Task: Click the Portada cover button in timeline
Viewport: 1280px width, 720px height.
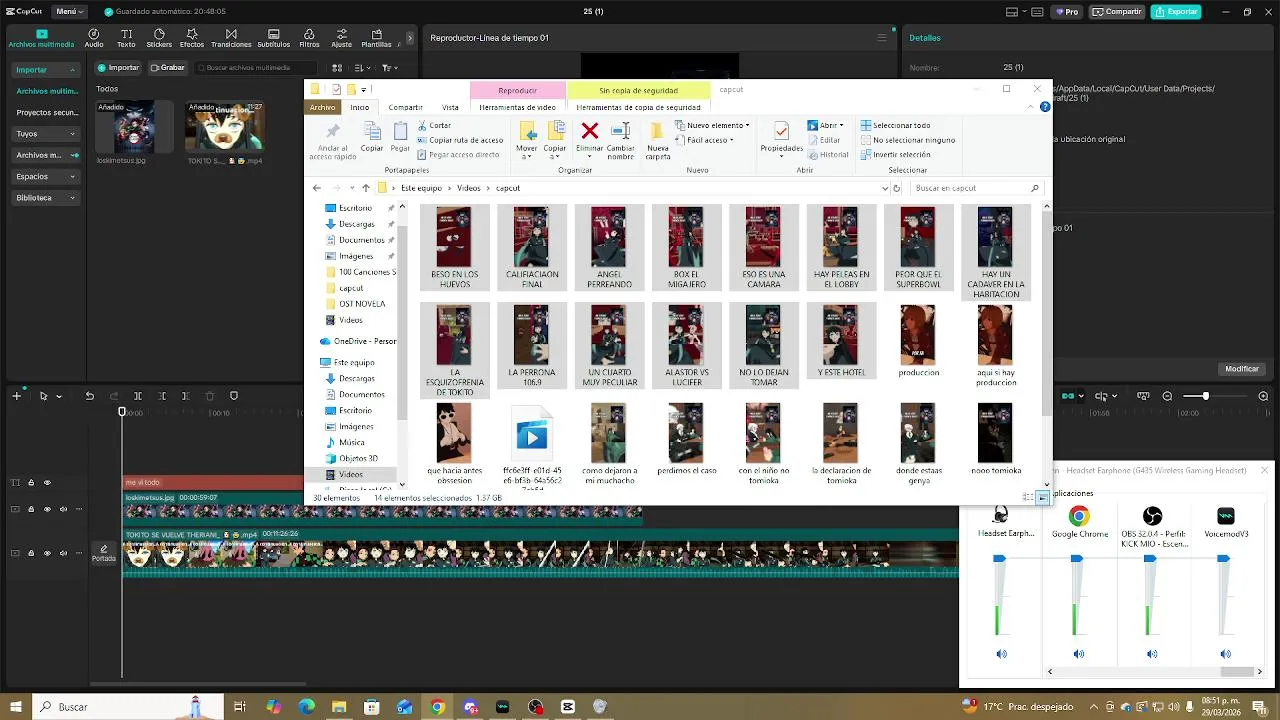Action: (x=104, y=553)
